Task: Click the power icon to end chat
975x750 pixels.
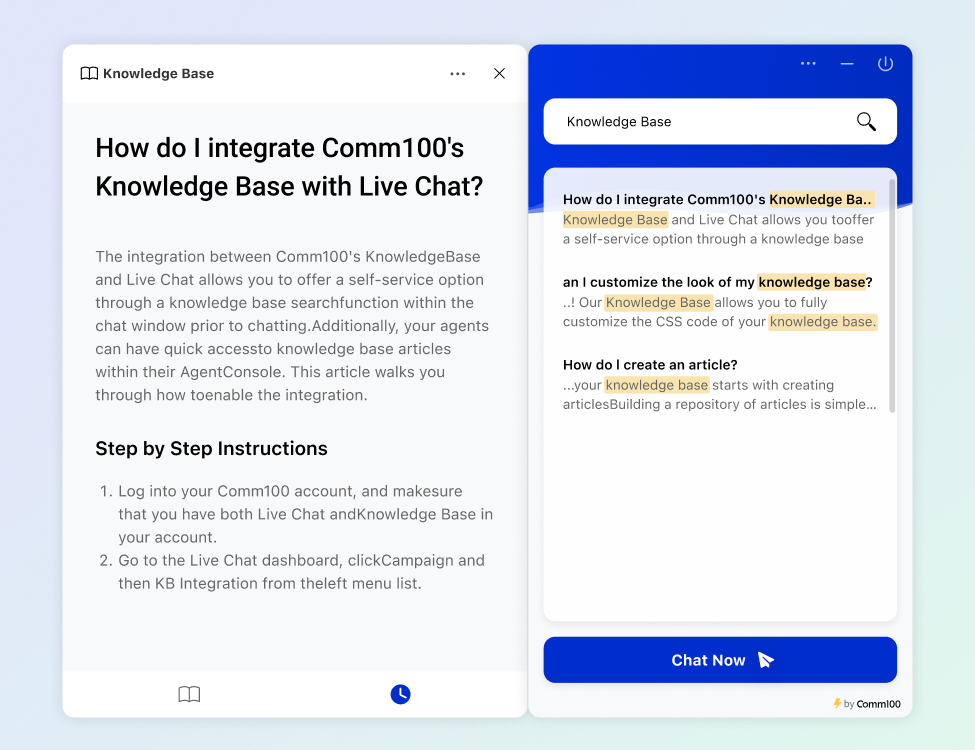Action: pyautogui.click(x=885, y=63)
